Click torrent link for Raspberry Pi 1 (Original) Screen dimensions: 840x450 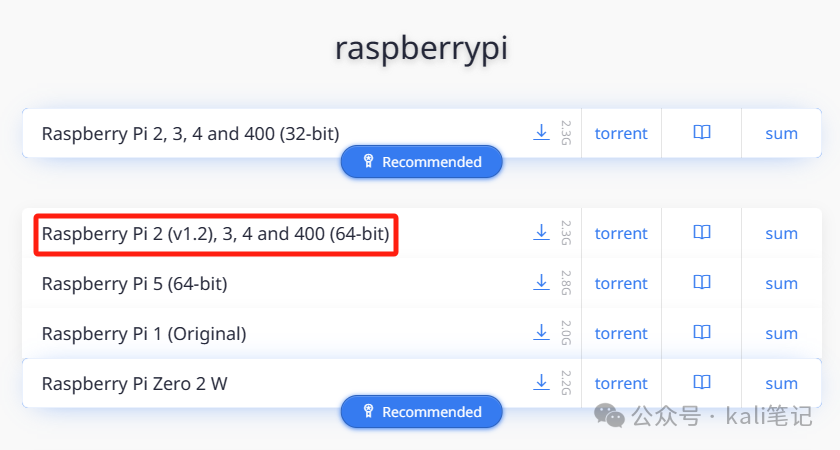point(621,333)
